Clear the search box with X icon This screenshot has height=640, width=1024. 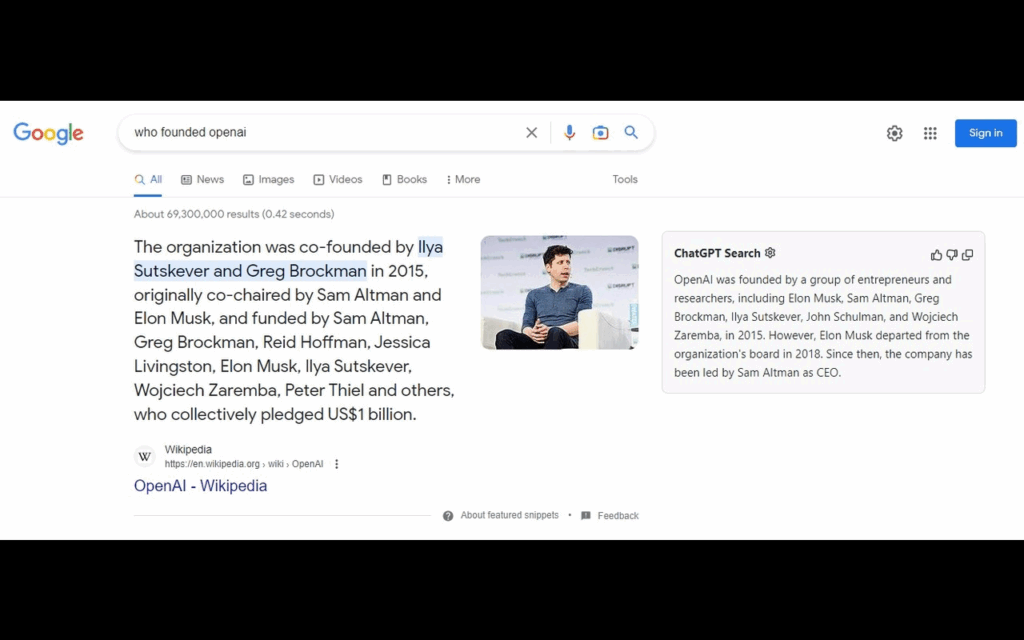(531, 133)
